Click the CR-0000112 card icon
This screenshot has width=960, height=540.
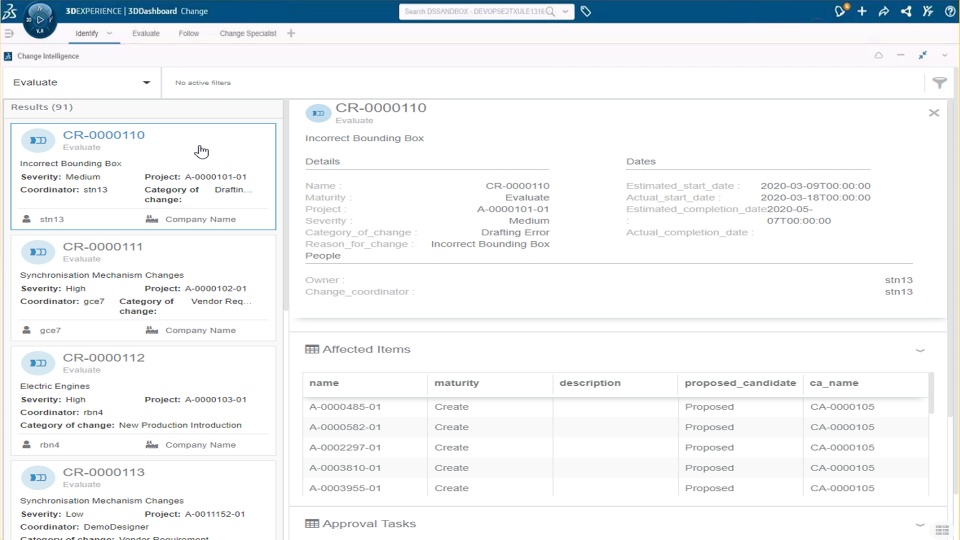(x=38, y=363)
